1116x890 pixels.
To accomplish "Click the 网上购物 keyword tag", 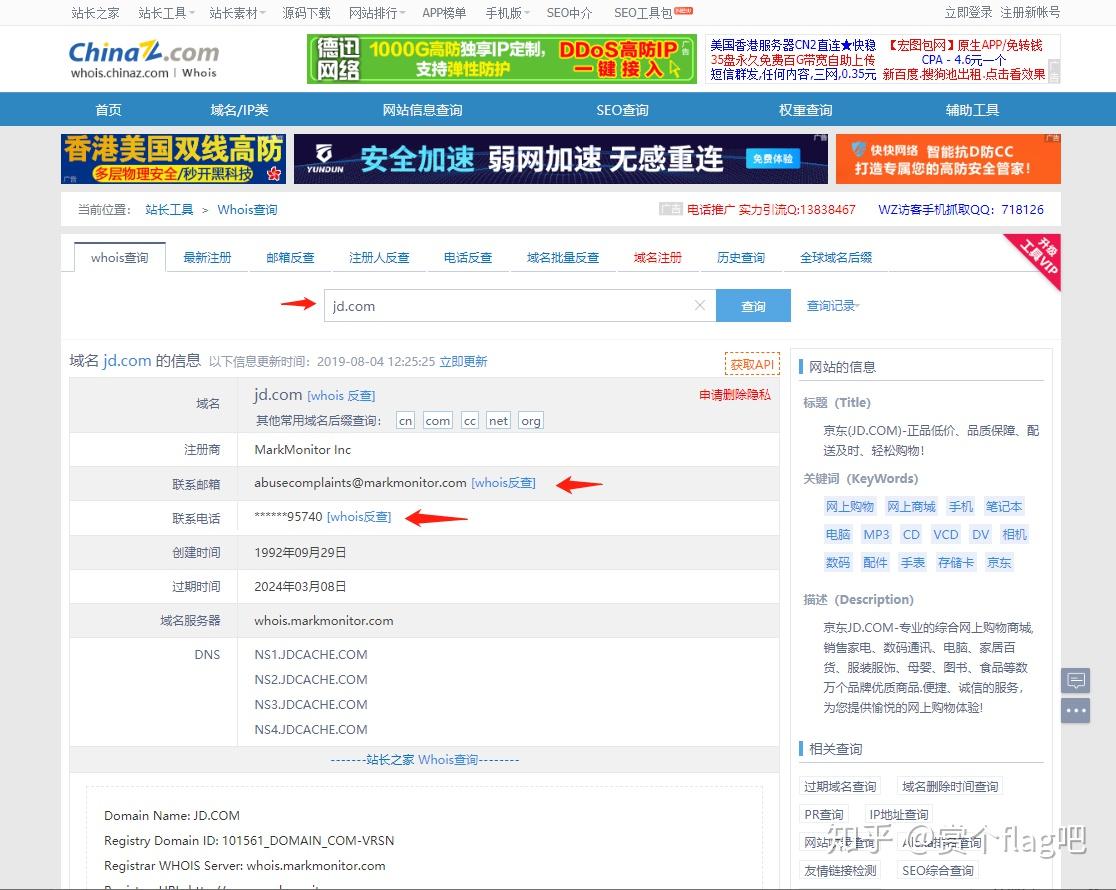I will tap(849, 506).
